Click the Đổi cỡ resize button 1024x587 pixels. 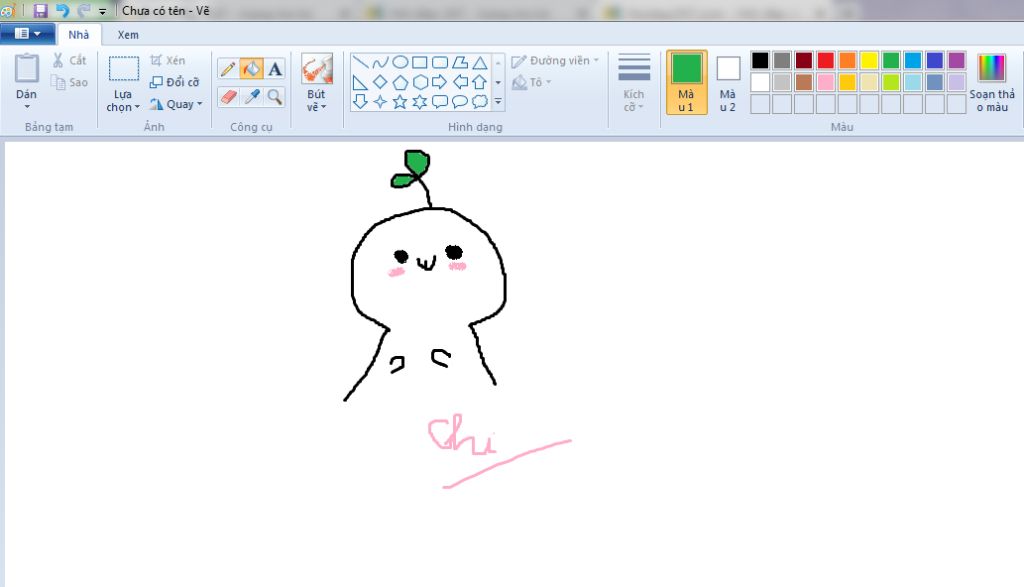(174, 82)
